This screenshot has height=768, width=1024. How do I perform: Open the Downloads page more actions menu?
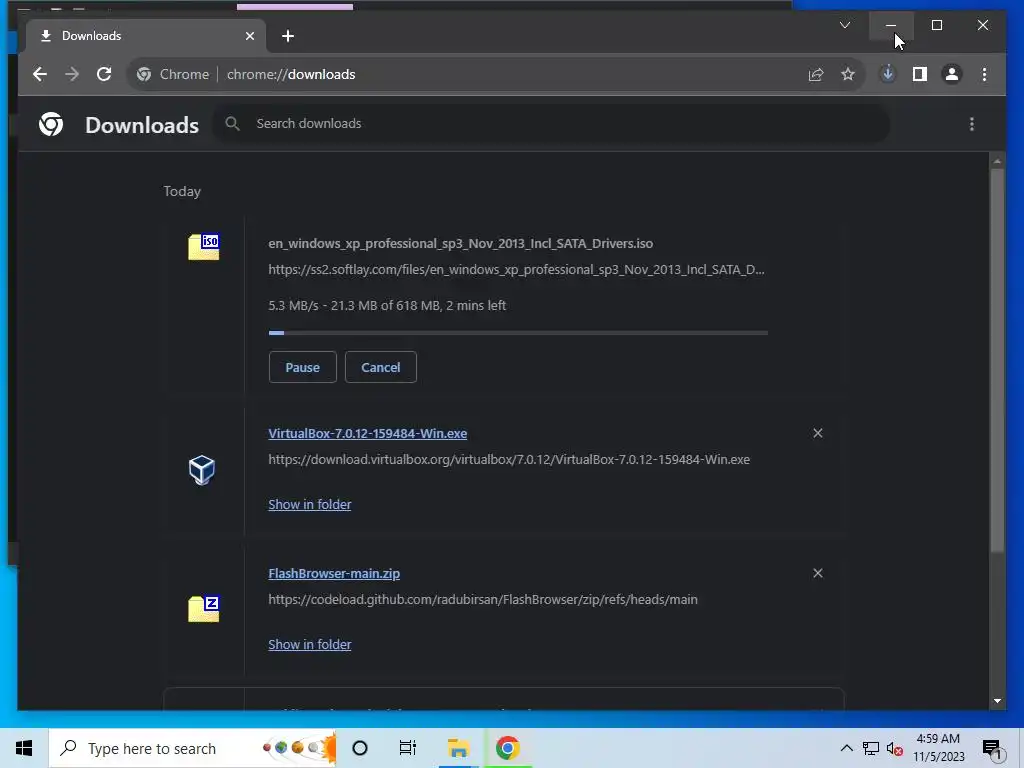972,124
